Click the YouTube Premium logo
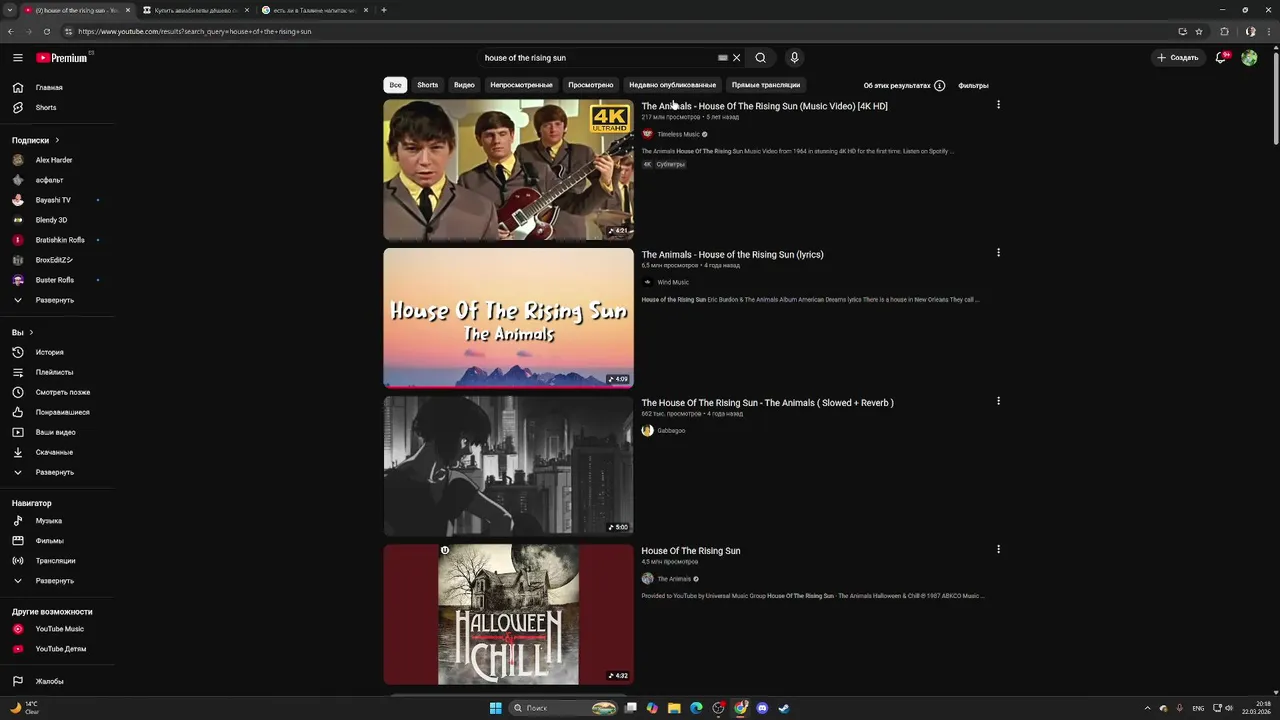This screenshot has width=1280, height=720. tap(62, 58)
